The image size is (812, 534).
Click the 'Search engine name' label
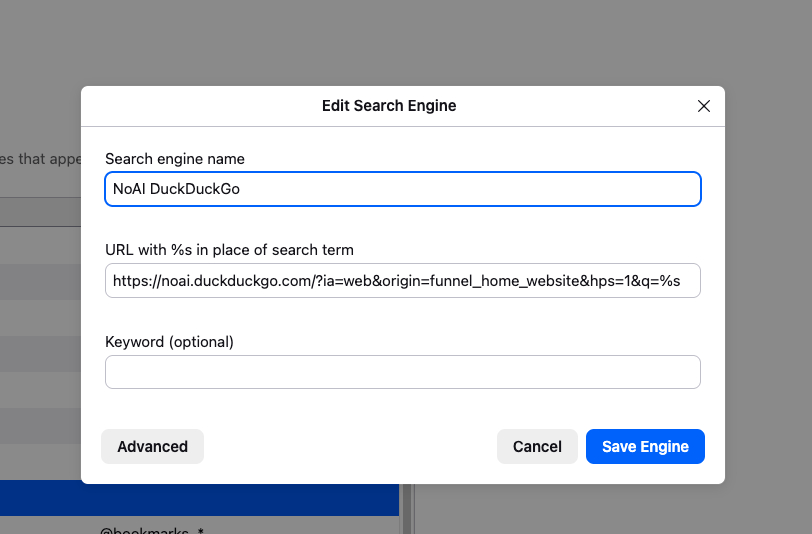175,159
